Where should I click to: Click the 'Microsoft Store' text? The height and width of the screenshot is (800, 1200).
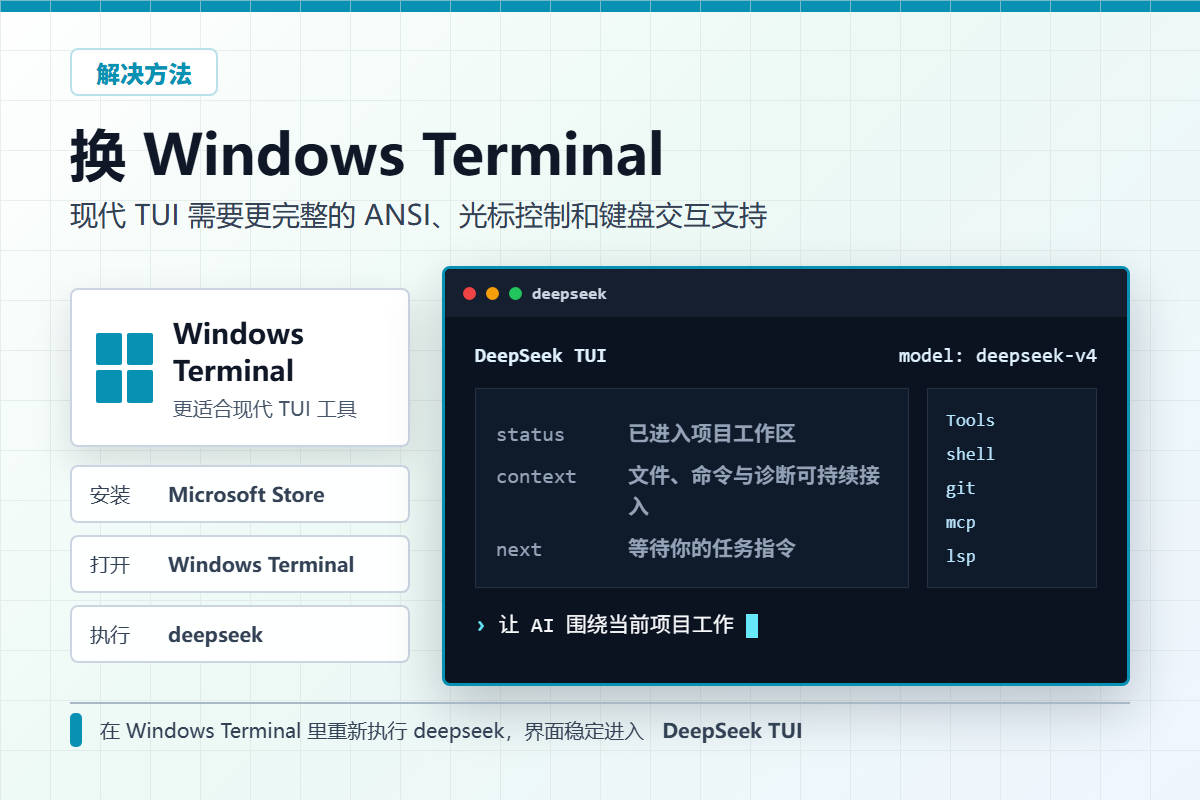(246, 495)
